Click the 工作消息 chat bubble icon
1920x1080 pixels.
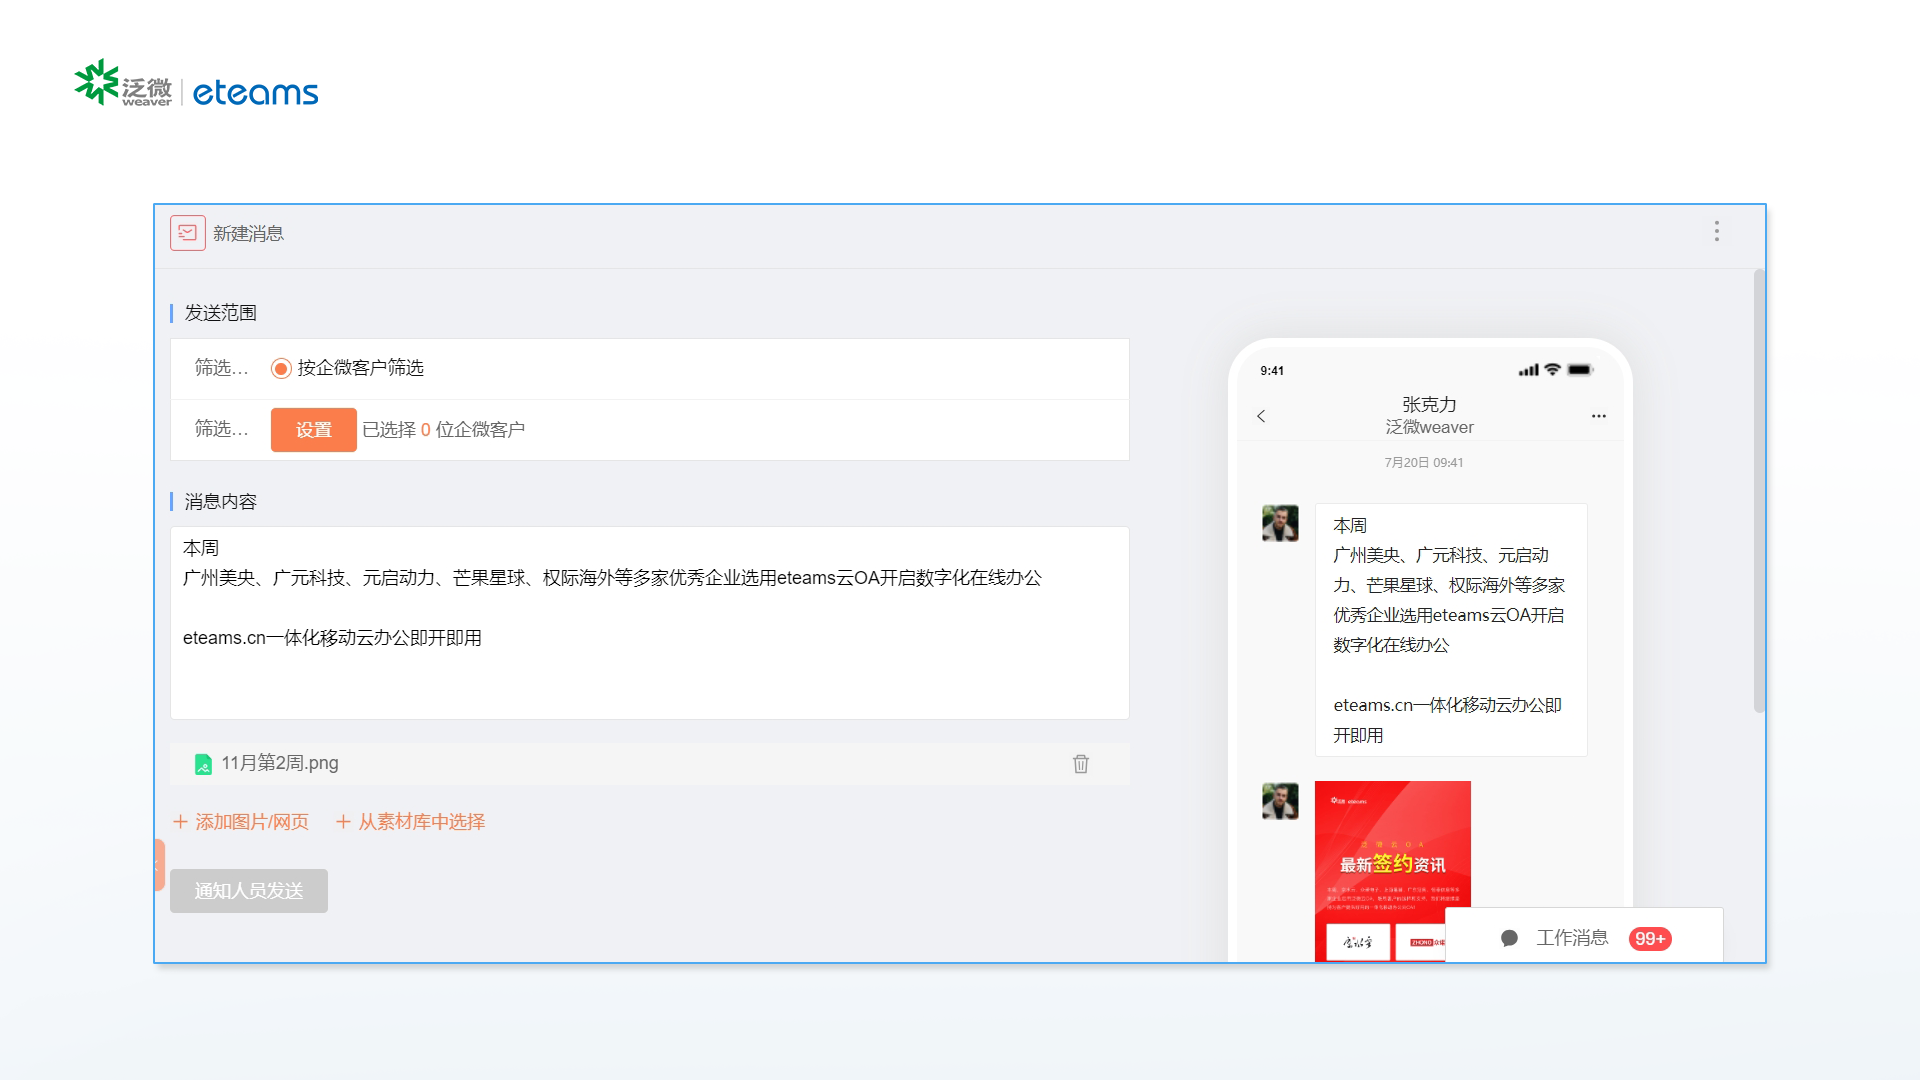(1509, 938)
